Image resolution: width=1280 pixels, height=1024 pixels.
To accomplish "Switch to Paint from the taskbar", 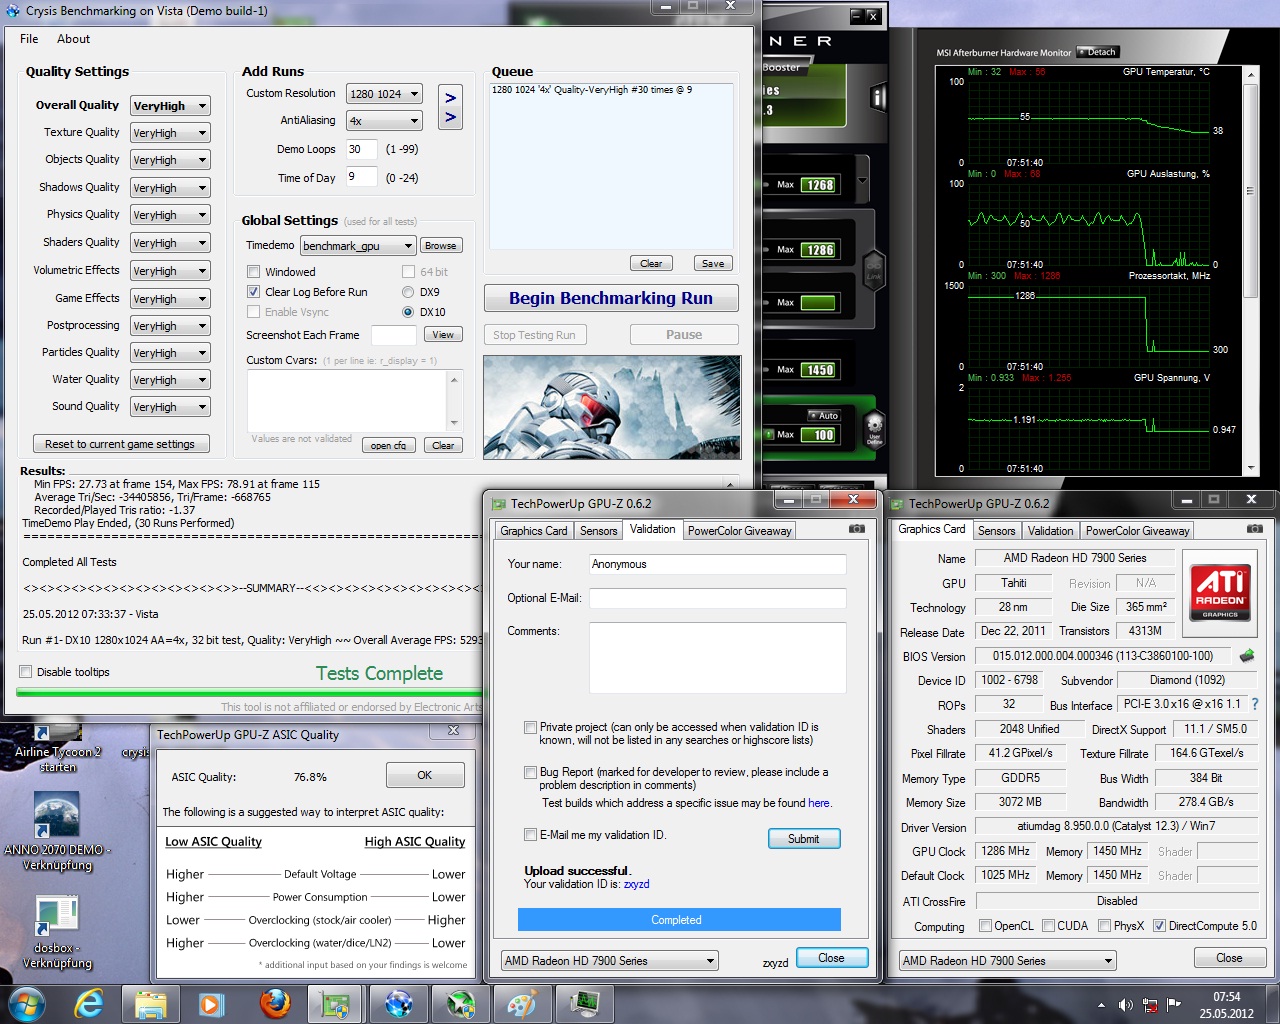I will point(522,1003).
